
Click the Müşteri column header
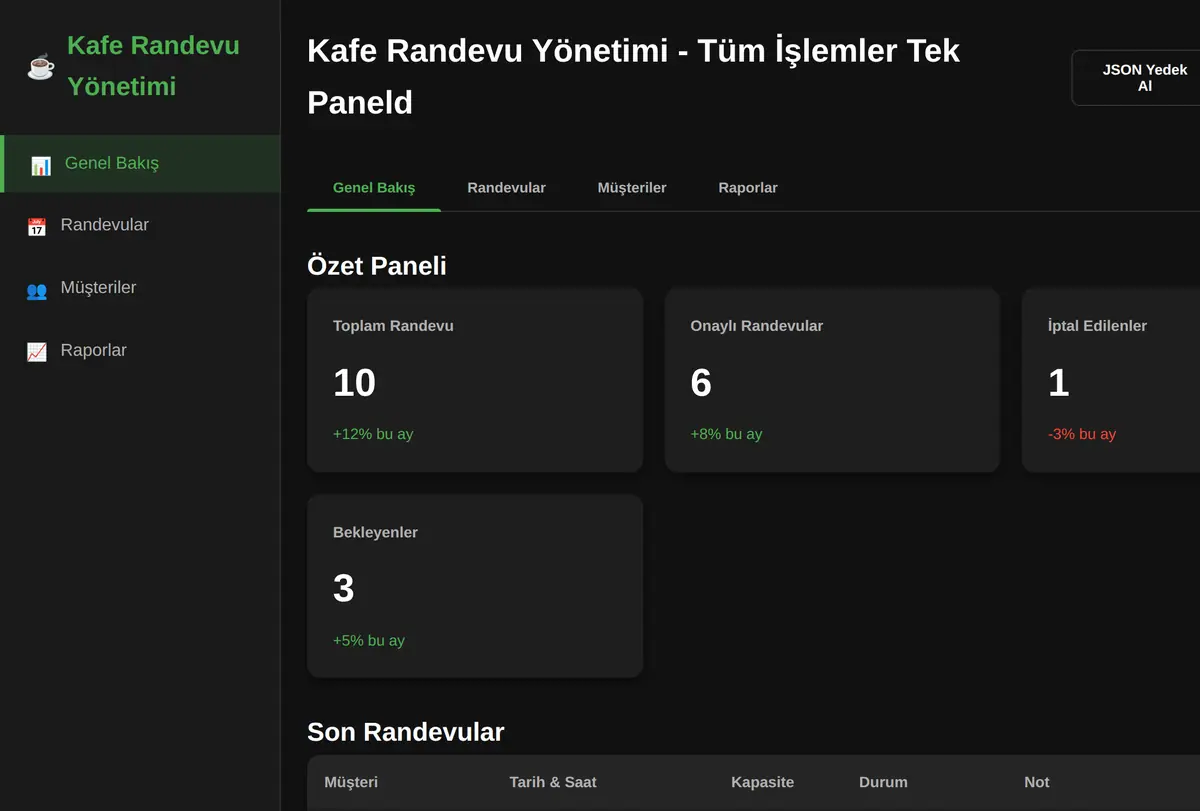(351, 782)
